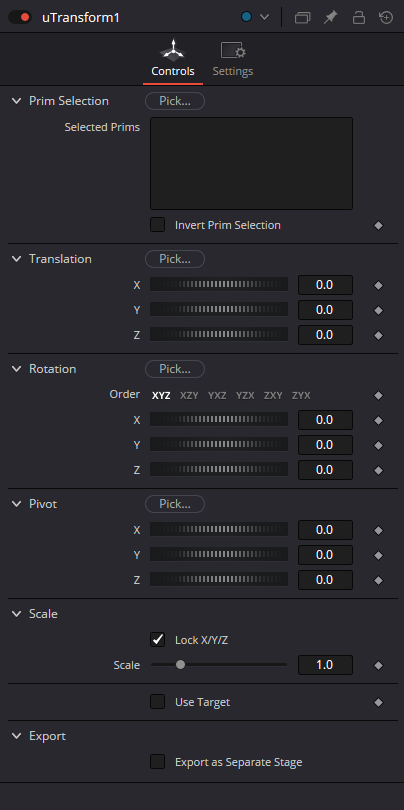Add keyframe for Pivot X
Viewport: 404px width, 810px height.
click(379, 531)
